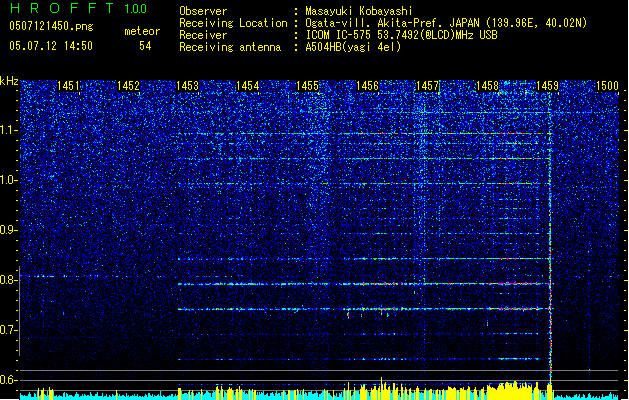This screenshot has height=400, width=629.
Task: Click the A504HB(yagi 4el) antenna text
Action: pyautogui.click(x=353, y=47)
